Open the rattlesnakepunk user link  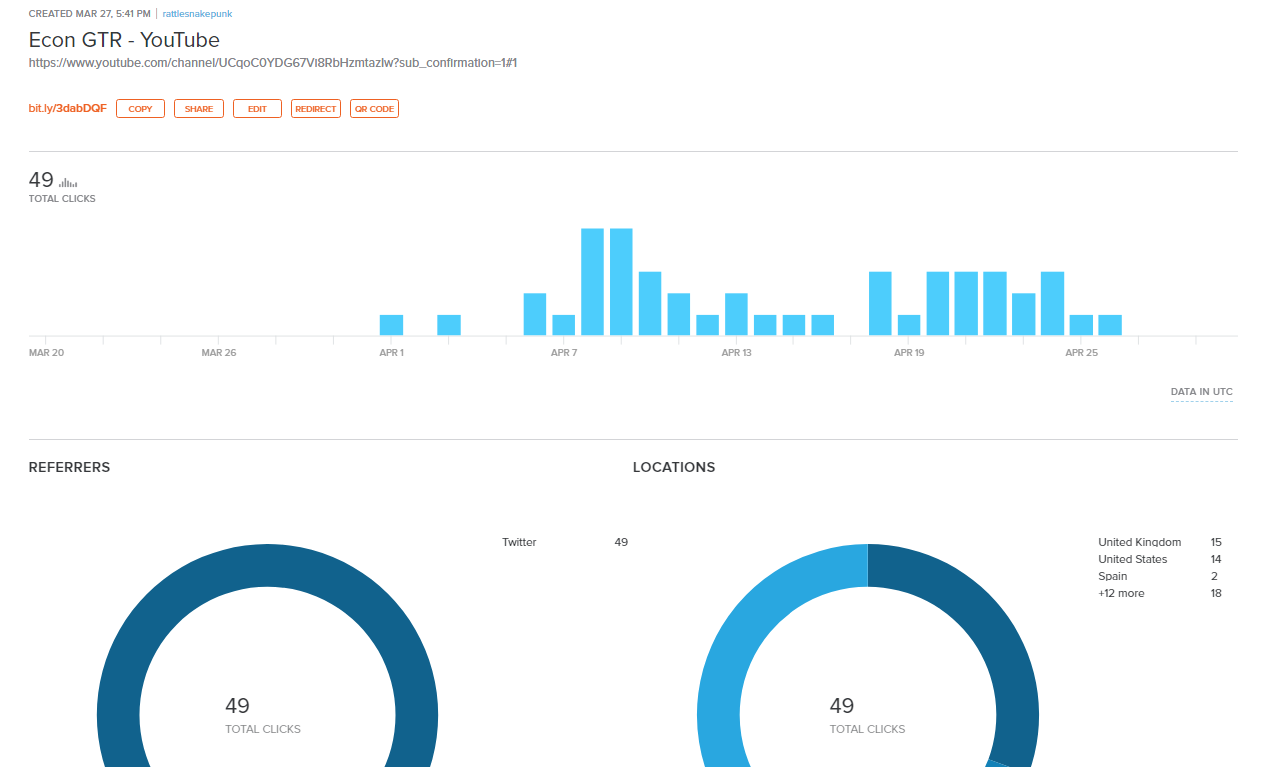197,14
